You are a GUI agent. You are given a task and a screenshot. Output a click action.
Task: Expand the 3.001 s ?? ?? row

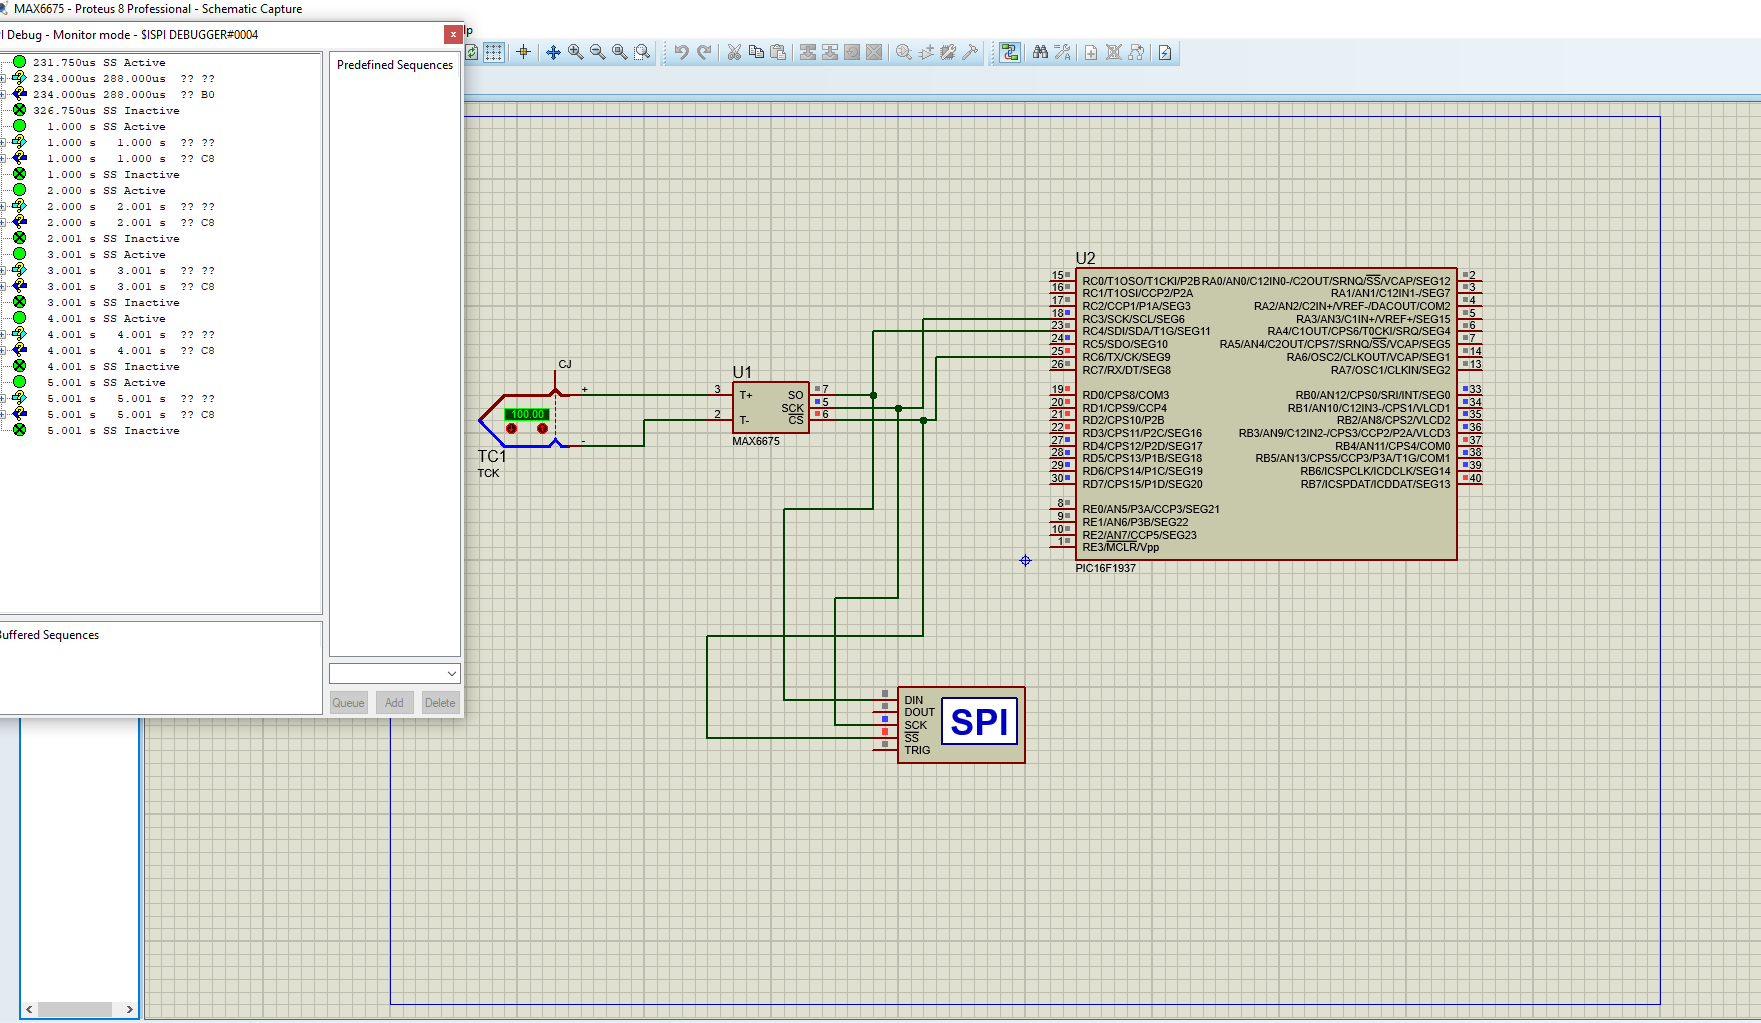coord(3,271)
